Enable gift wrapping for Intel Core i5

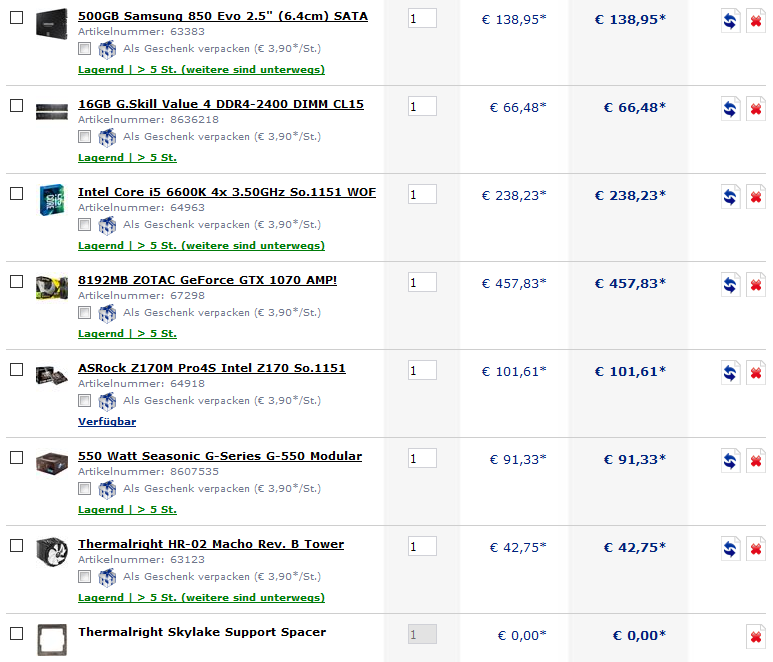point(85,225)
